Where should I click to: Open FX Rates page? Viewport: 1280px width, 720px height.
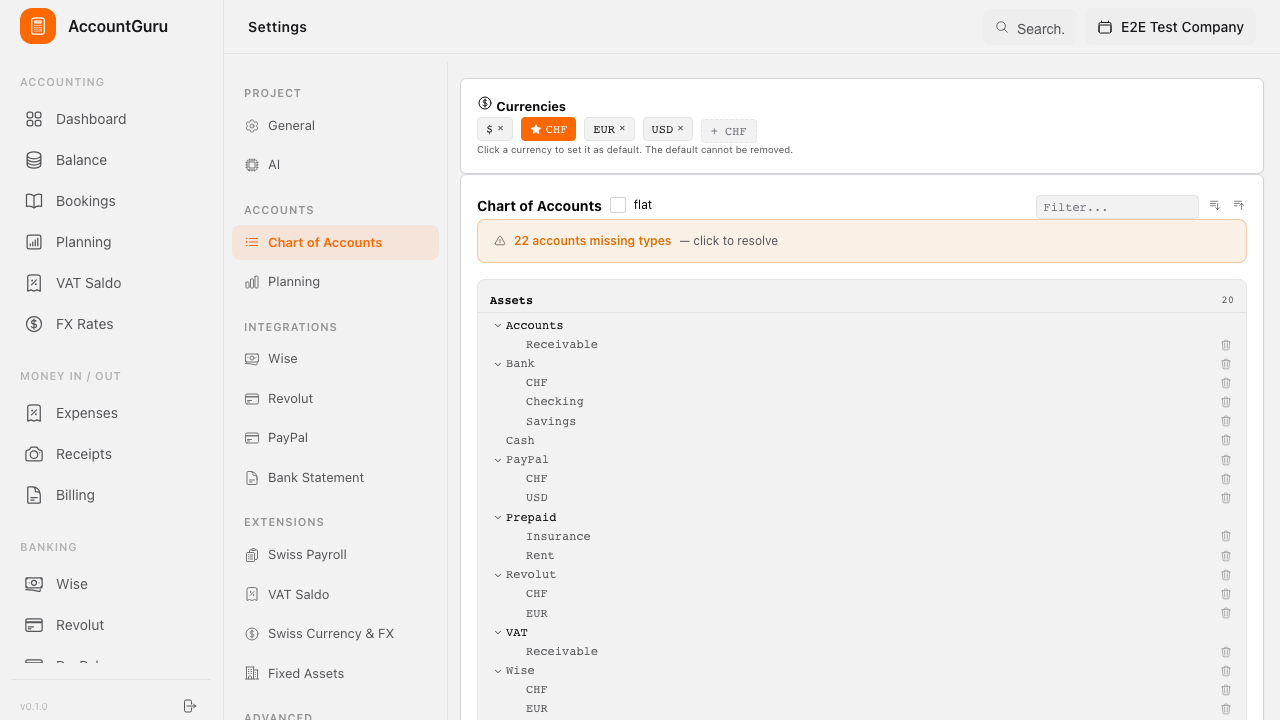(111, 324)
